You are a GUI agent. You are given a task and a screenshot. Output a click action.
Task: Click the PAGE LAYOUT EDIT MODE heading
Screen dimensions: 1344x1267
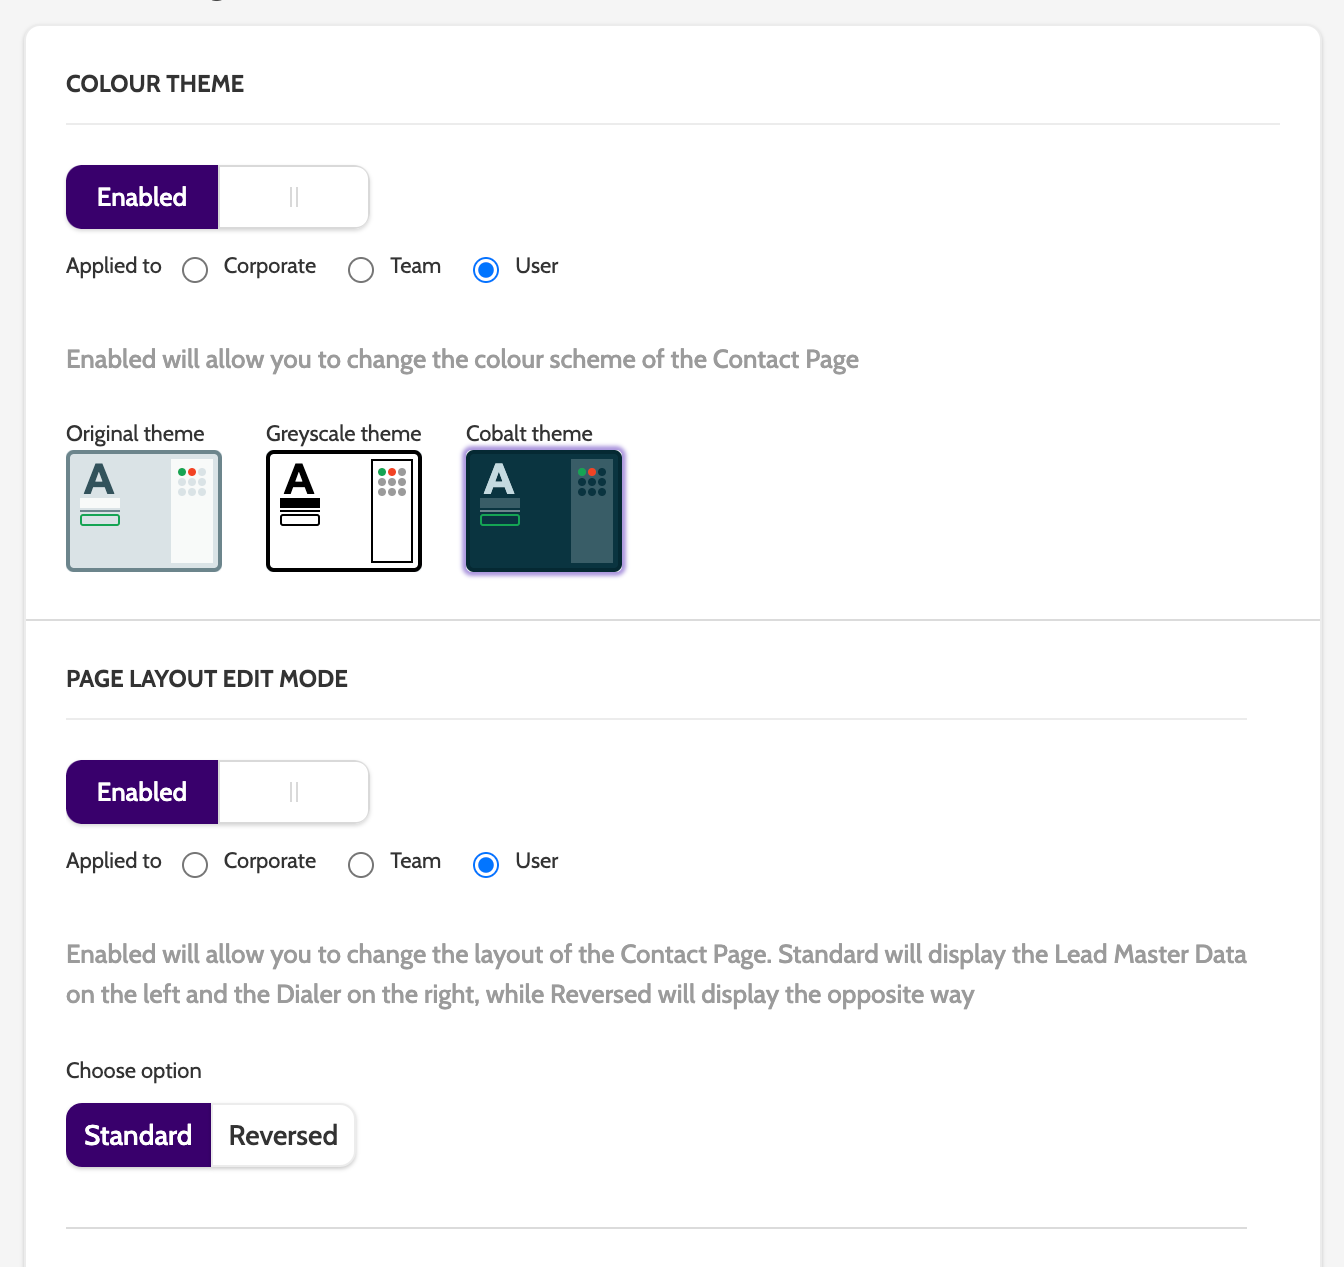[207, 679]
